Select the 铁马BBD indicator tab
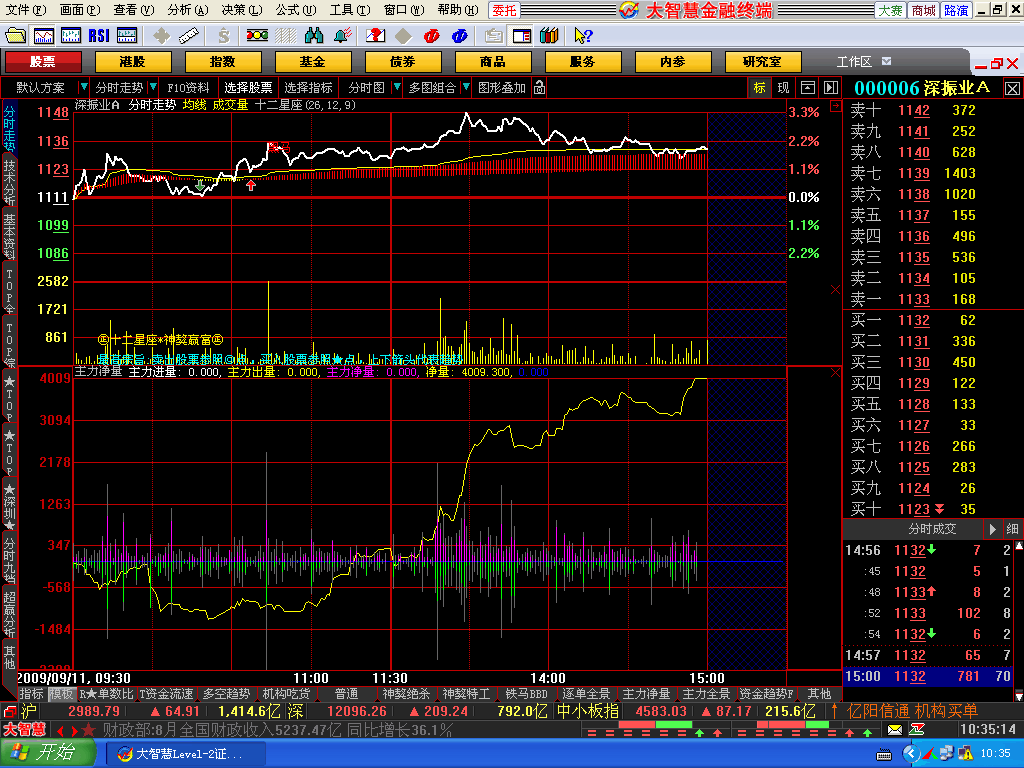Screen dimensions: 1024x768 pos(526,694)
